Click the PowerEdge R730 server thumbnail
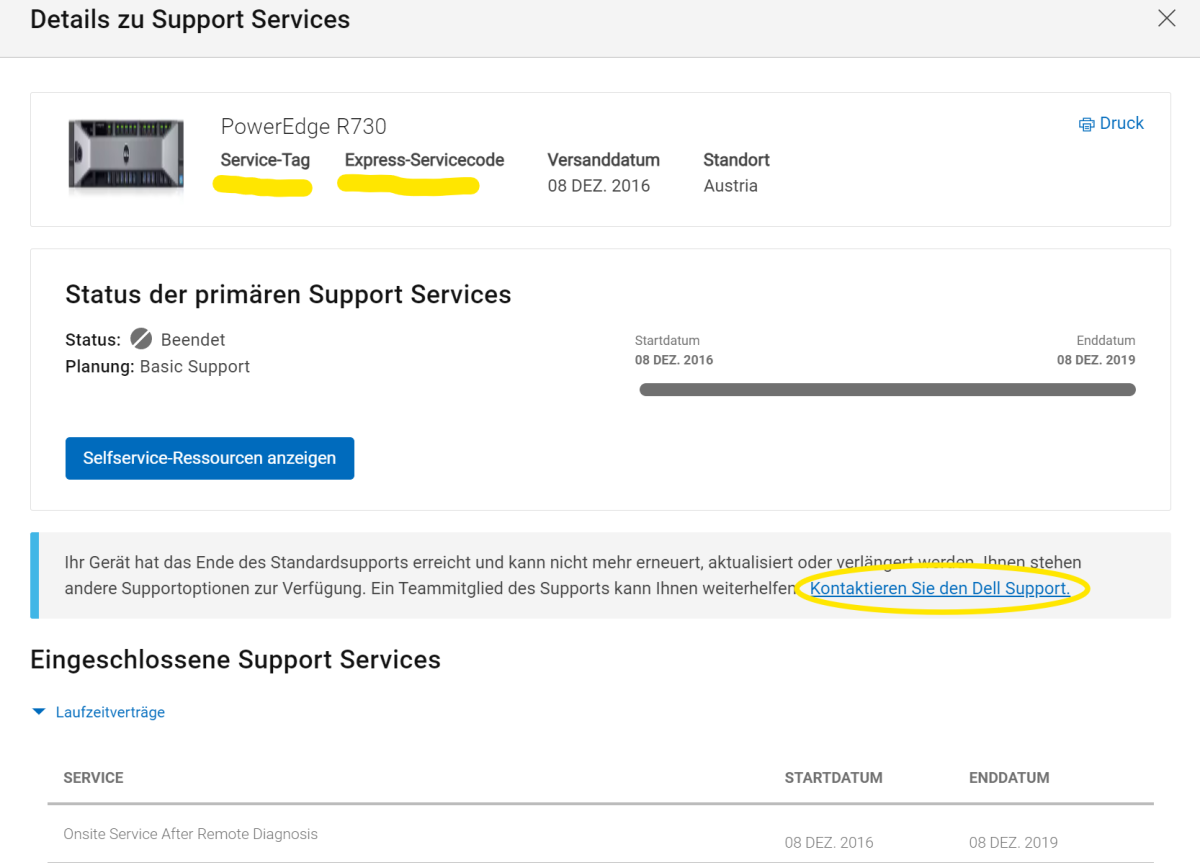This screenshot has width=1200, height=865. 125,155
